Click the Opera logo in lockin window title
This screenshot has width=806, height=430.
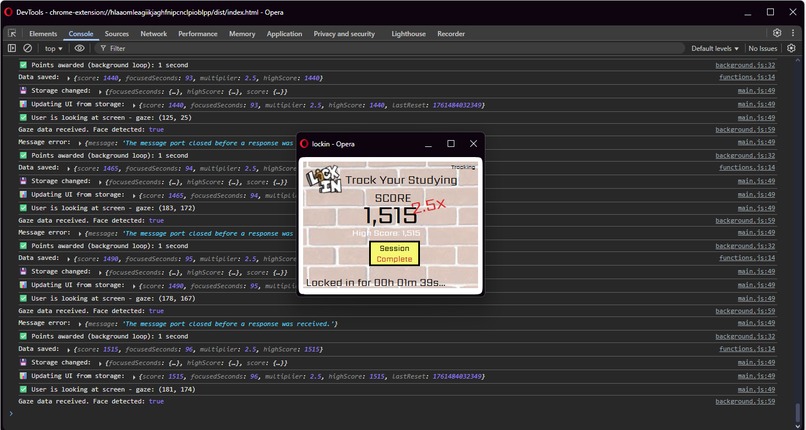(x=304, y=144)
